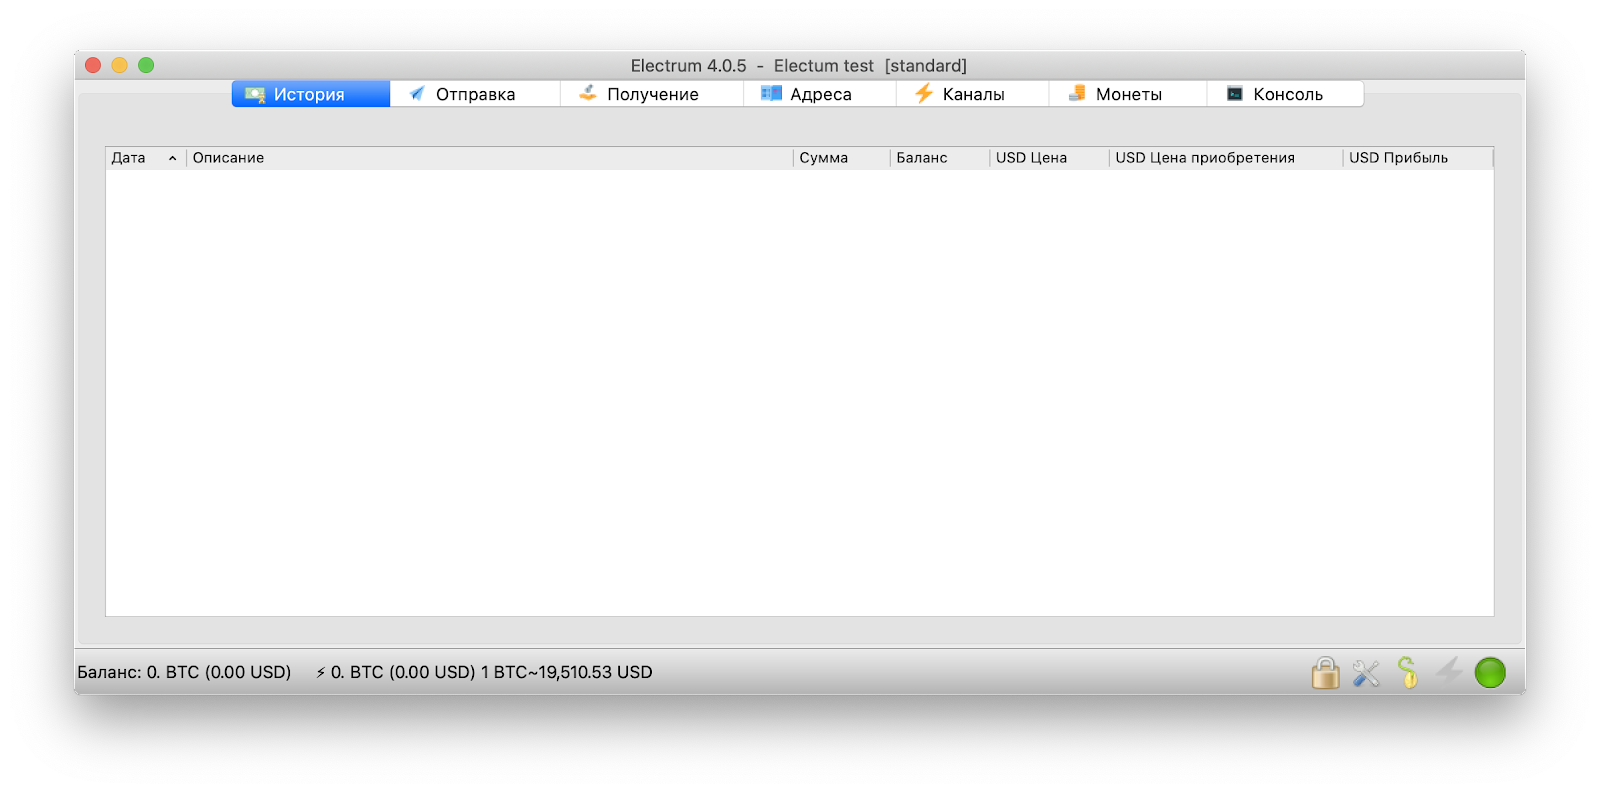
Task: Open the Отправка tab
Action: (475, 94)
